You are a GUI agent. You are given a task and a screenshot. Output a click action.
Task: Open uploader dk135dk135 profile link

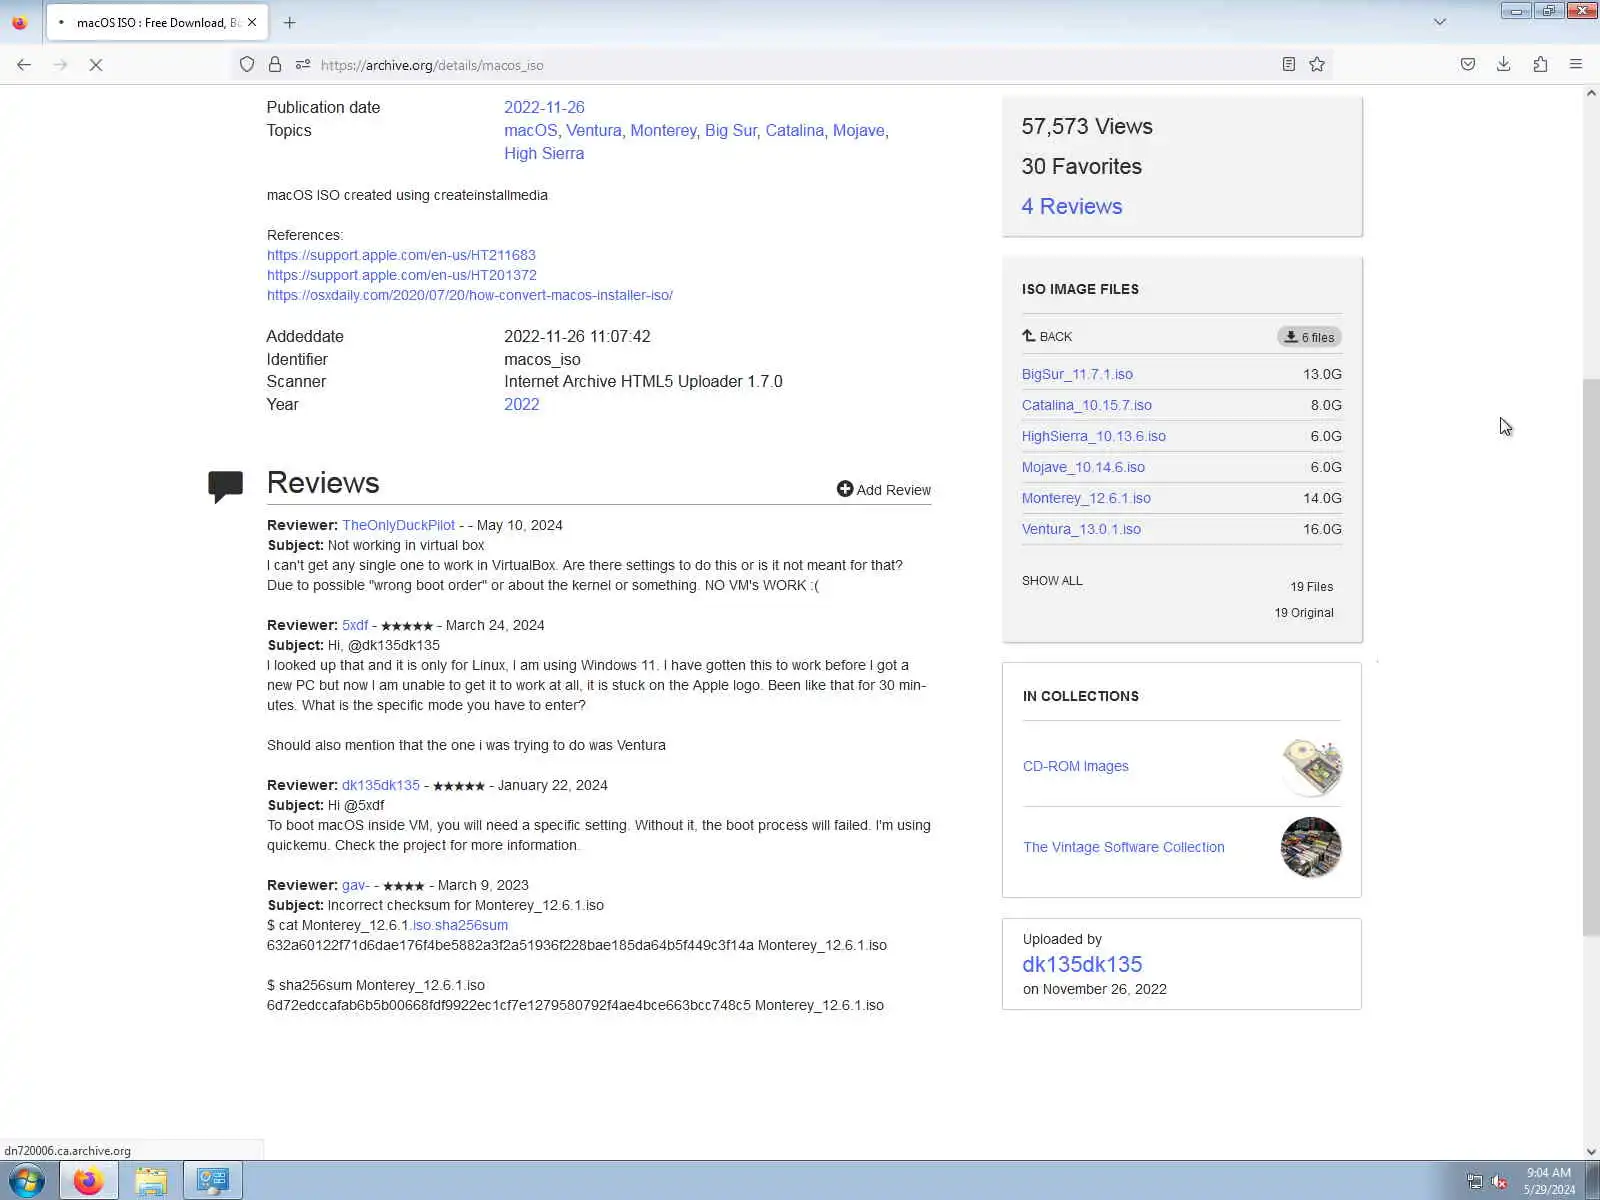pyautogui.click(x=1082, y=964)
